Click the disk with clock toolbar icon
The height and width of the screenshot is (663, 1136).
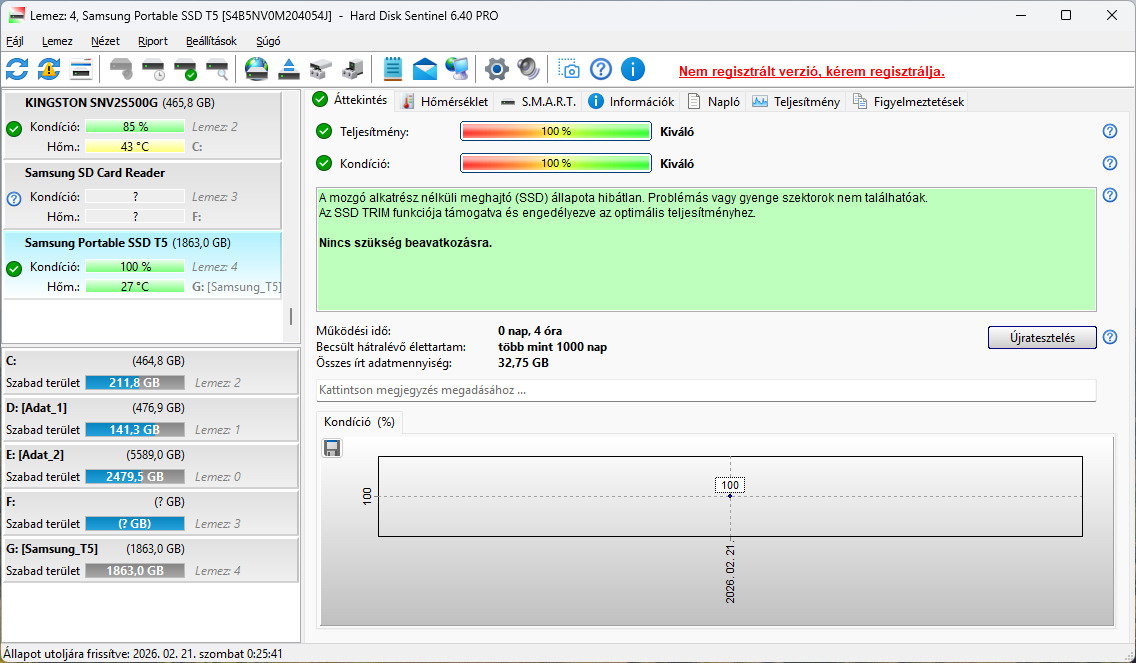(154, 70)
